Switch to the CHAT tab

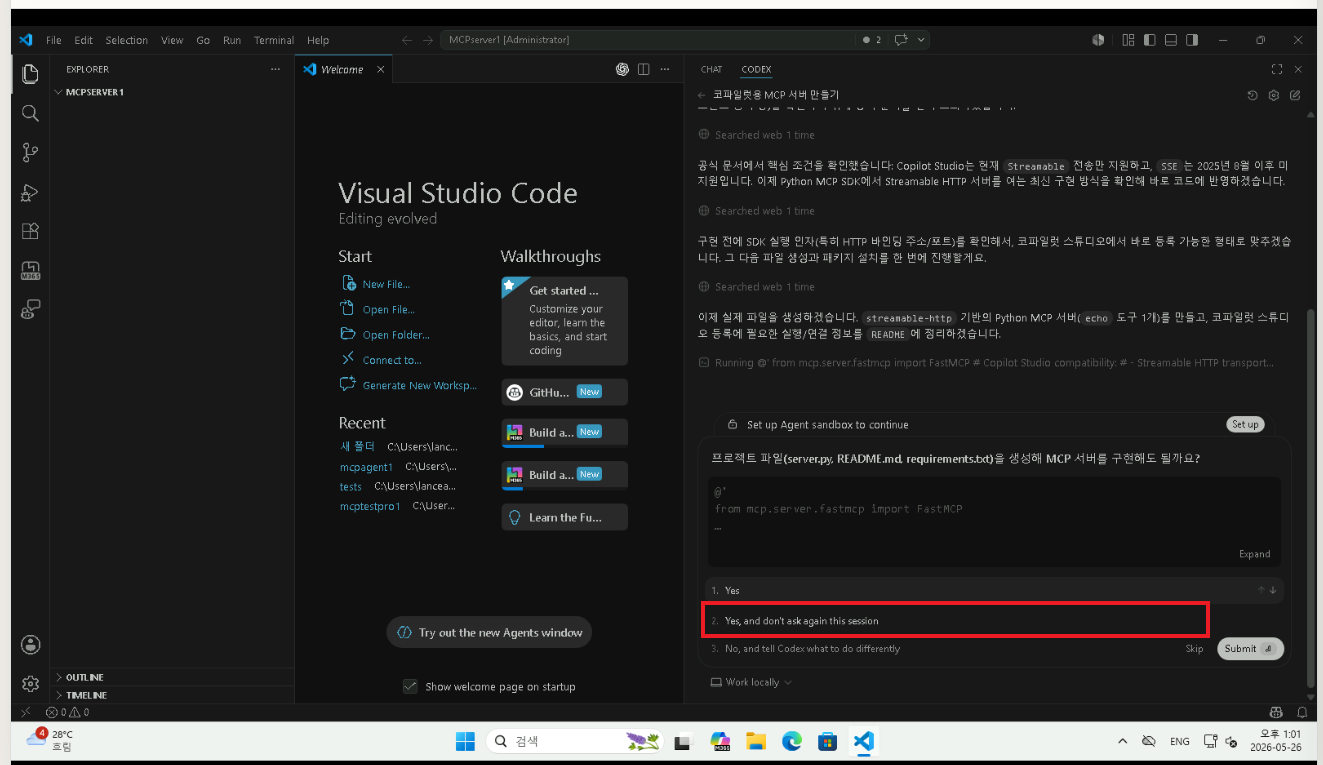pos(711,69)
